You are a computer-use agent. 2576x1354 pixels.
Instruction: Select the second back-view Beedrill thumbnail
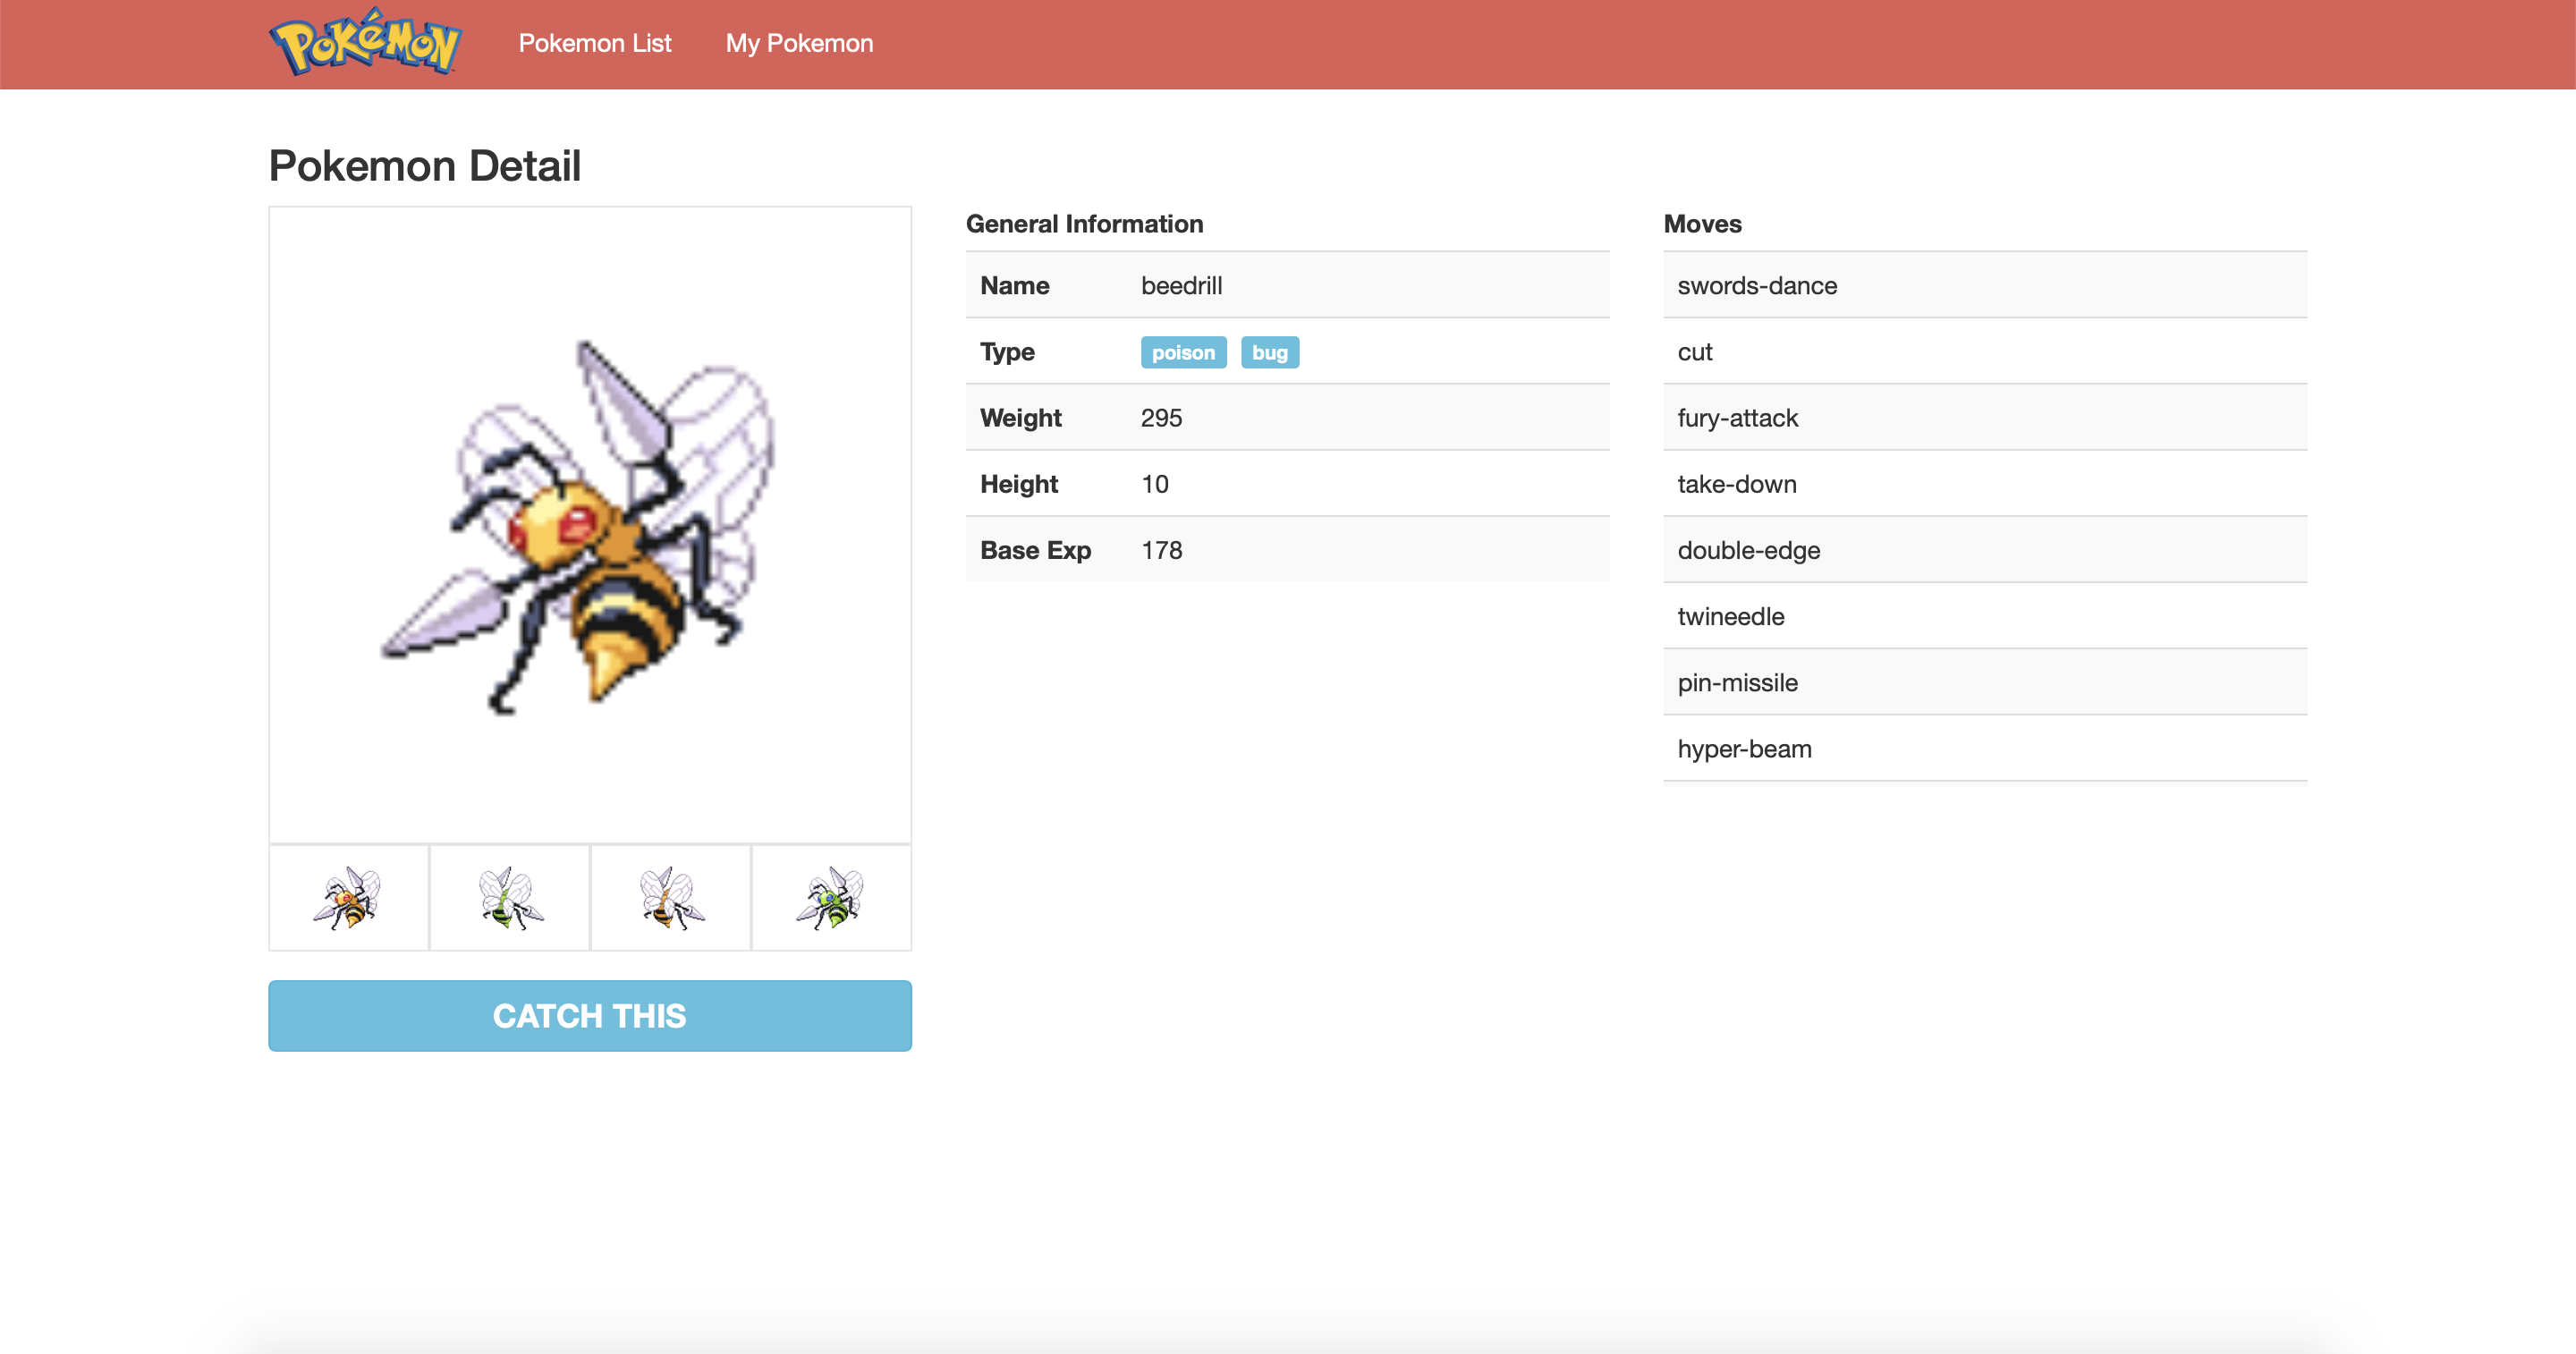pos(509,897)
